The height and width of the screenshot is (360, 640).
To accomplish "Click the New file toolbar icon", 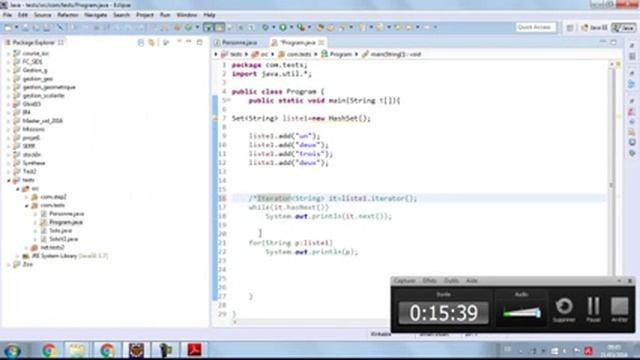I will tap(8, 27).
